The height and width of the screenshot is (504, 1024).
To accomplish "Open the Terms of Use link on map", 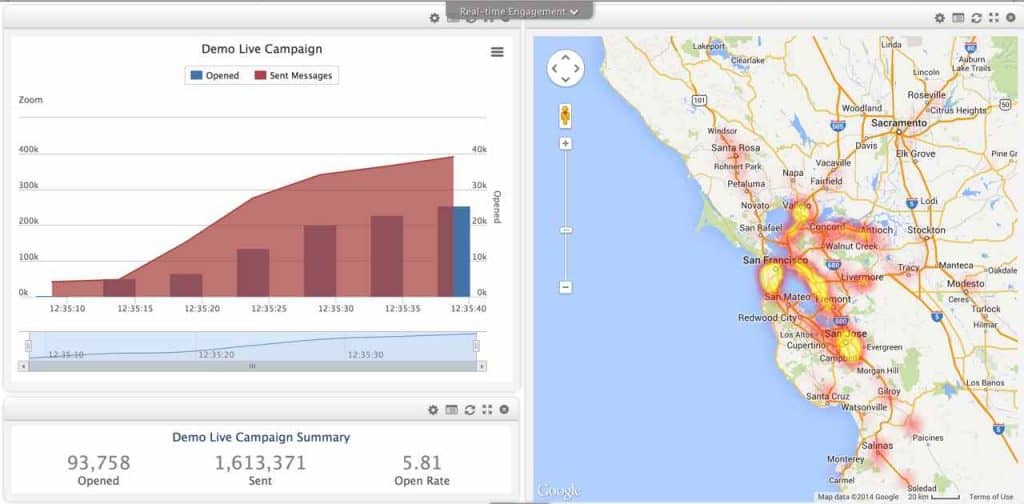I will click(991, 497).
